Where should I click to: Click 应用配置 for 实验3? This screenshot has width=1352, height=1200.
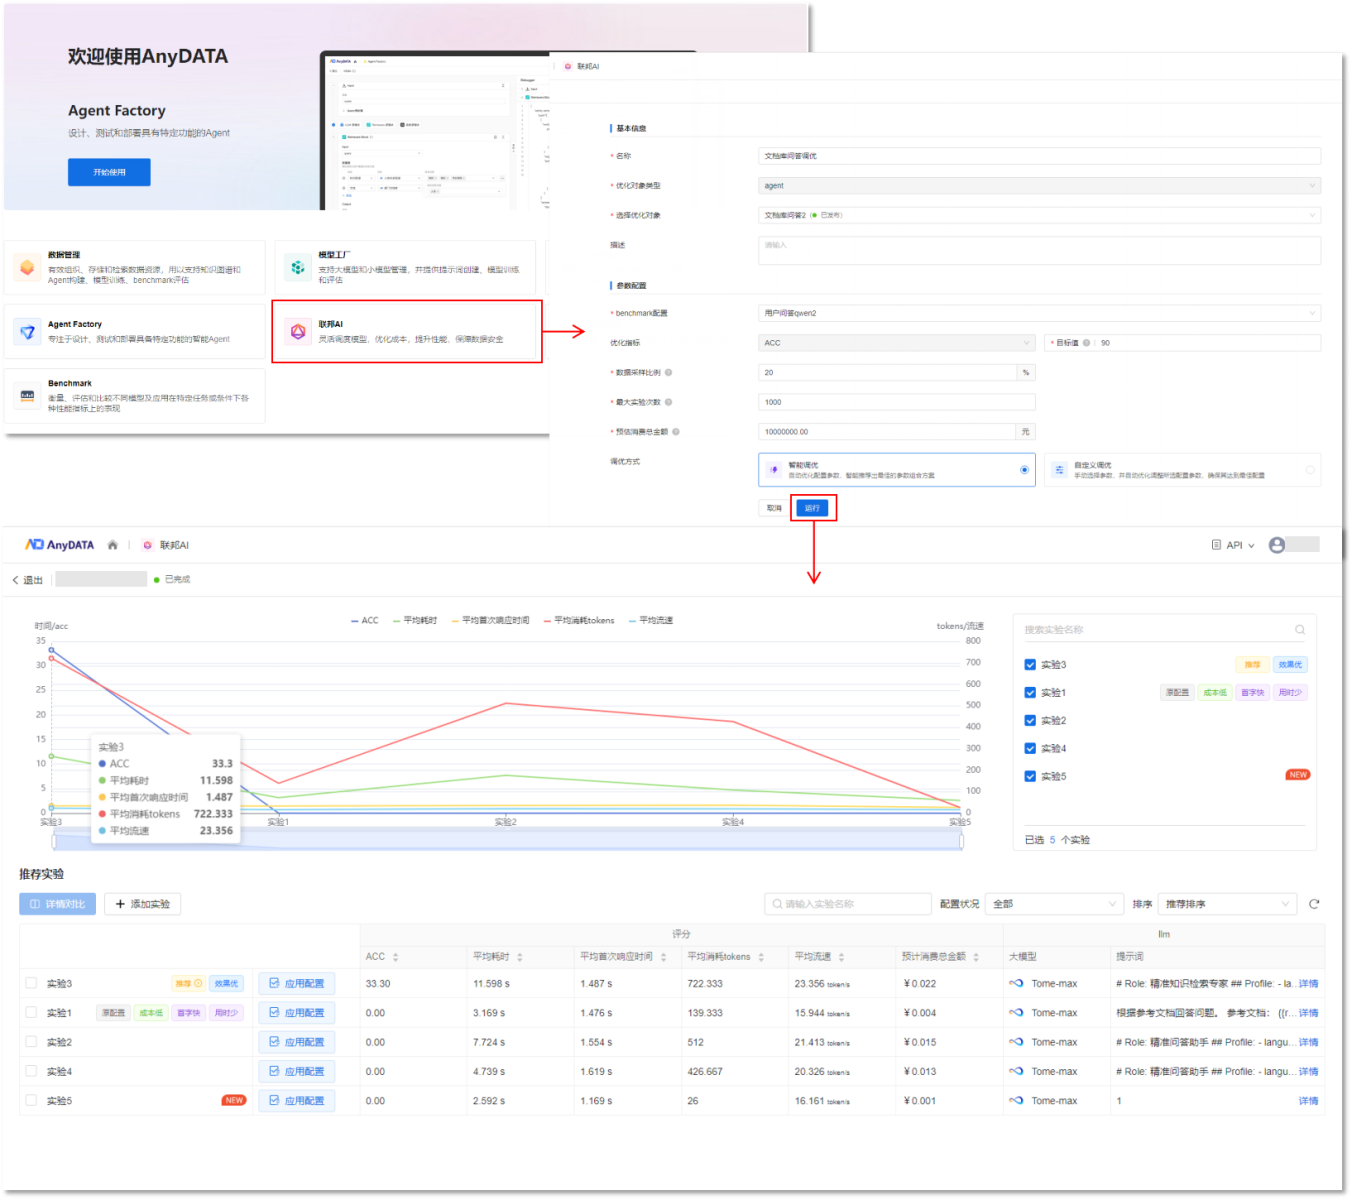click(x=297, y=984)
